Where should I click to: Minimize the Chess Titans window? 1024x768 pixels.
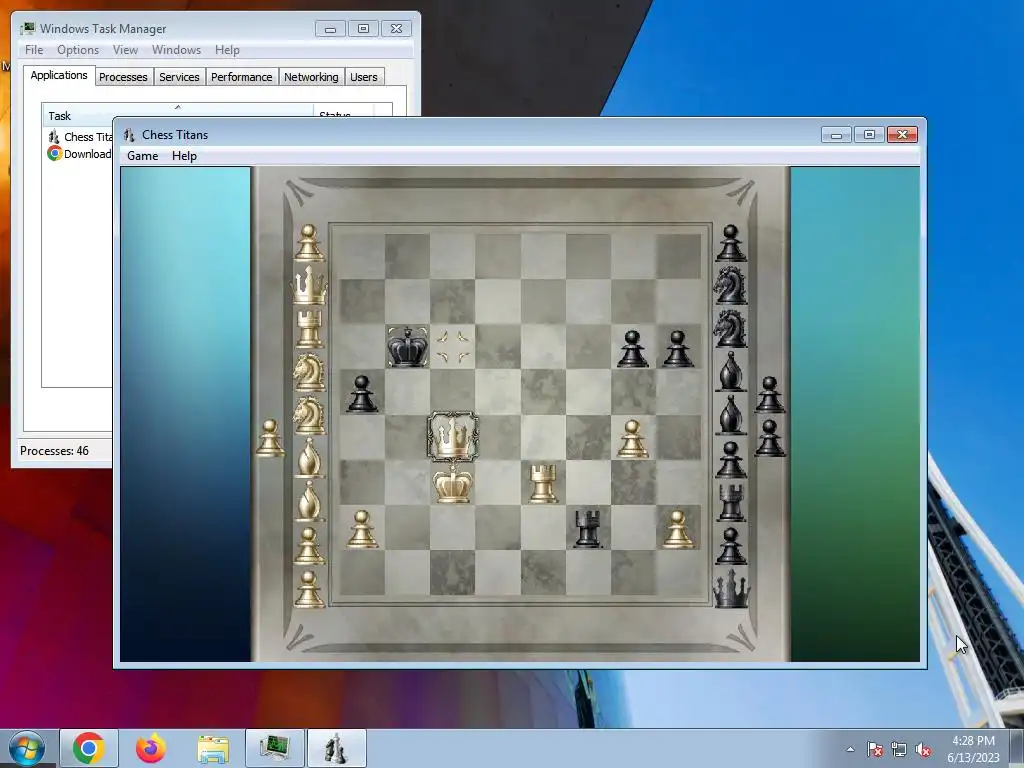[836, 135]
